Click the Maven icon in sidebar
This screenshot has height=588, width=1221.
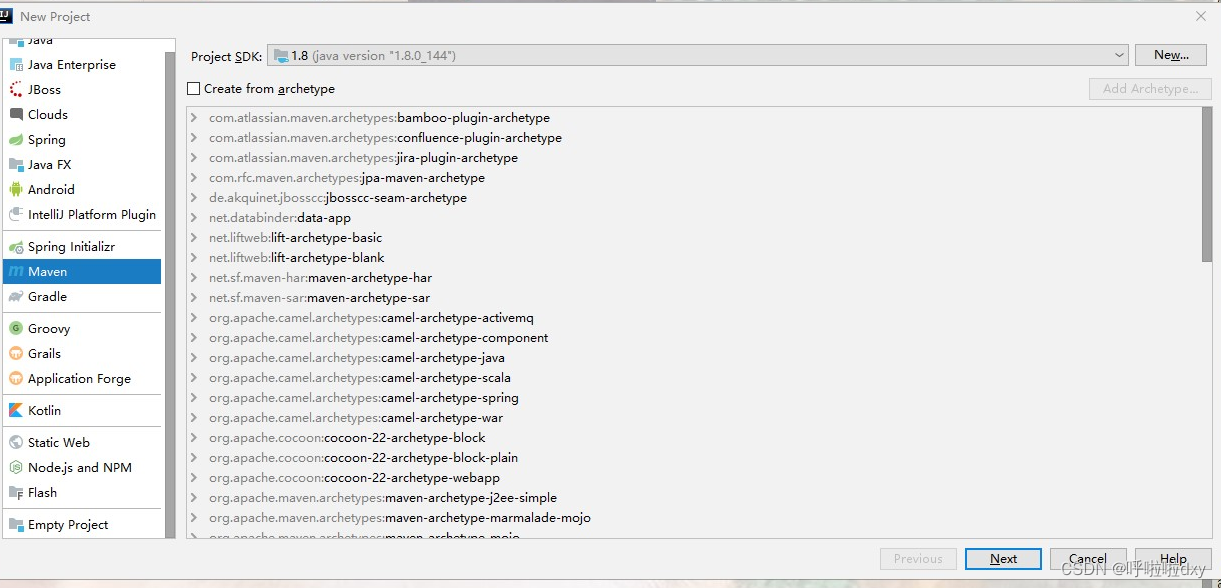click(x=16, y=271)
